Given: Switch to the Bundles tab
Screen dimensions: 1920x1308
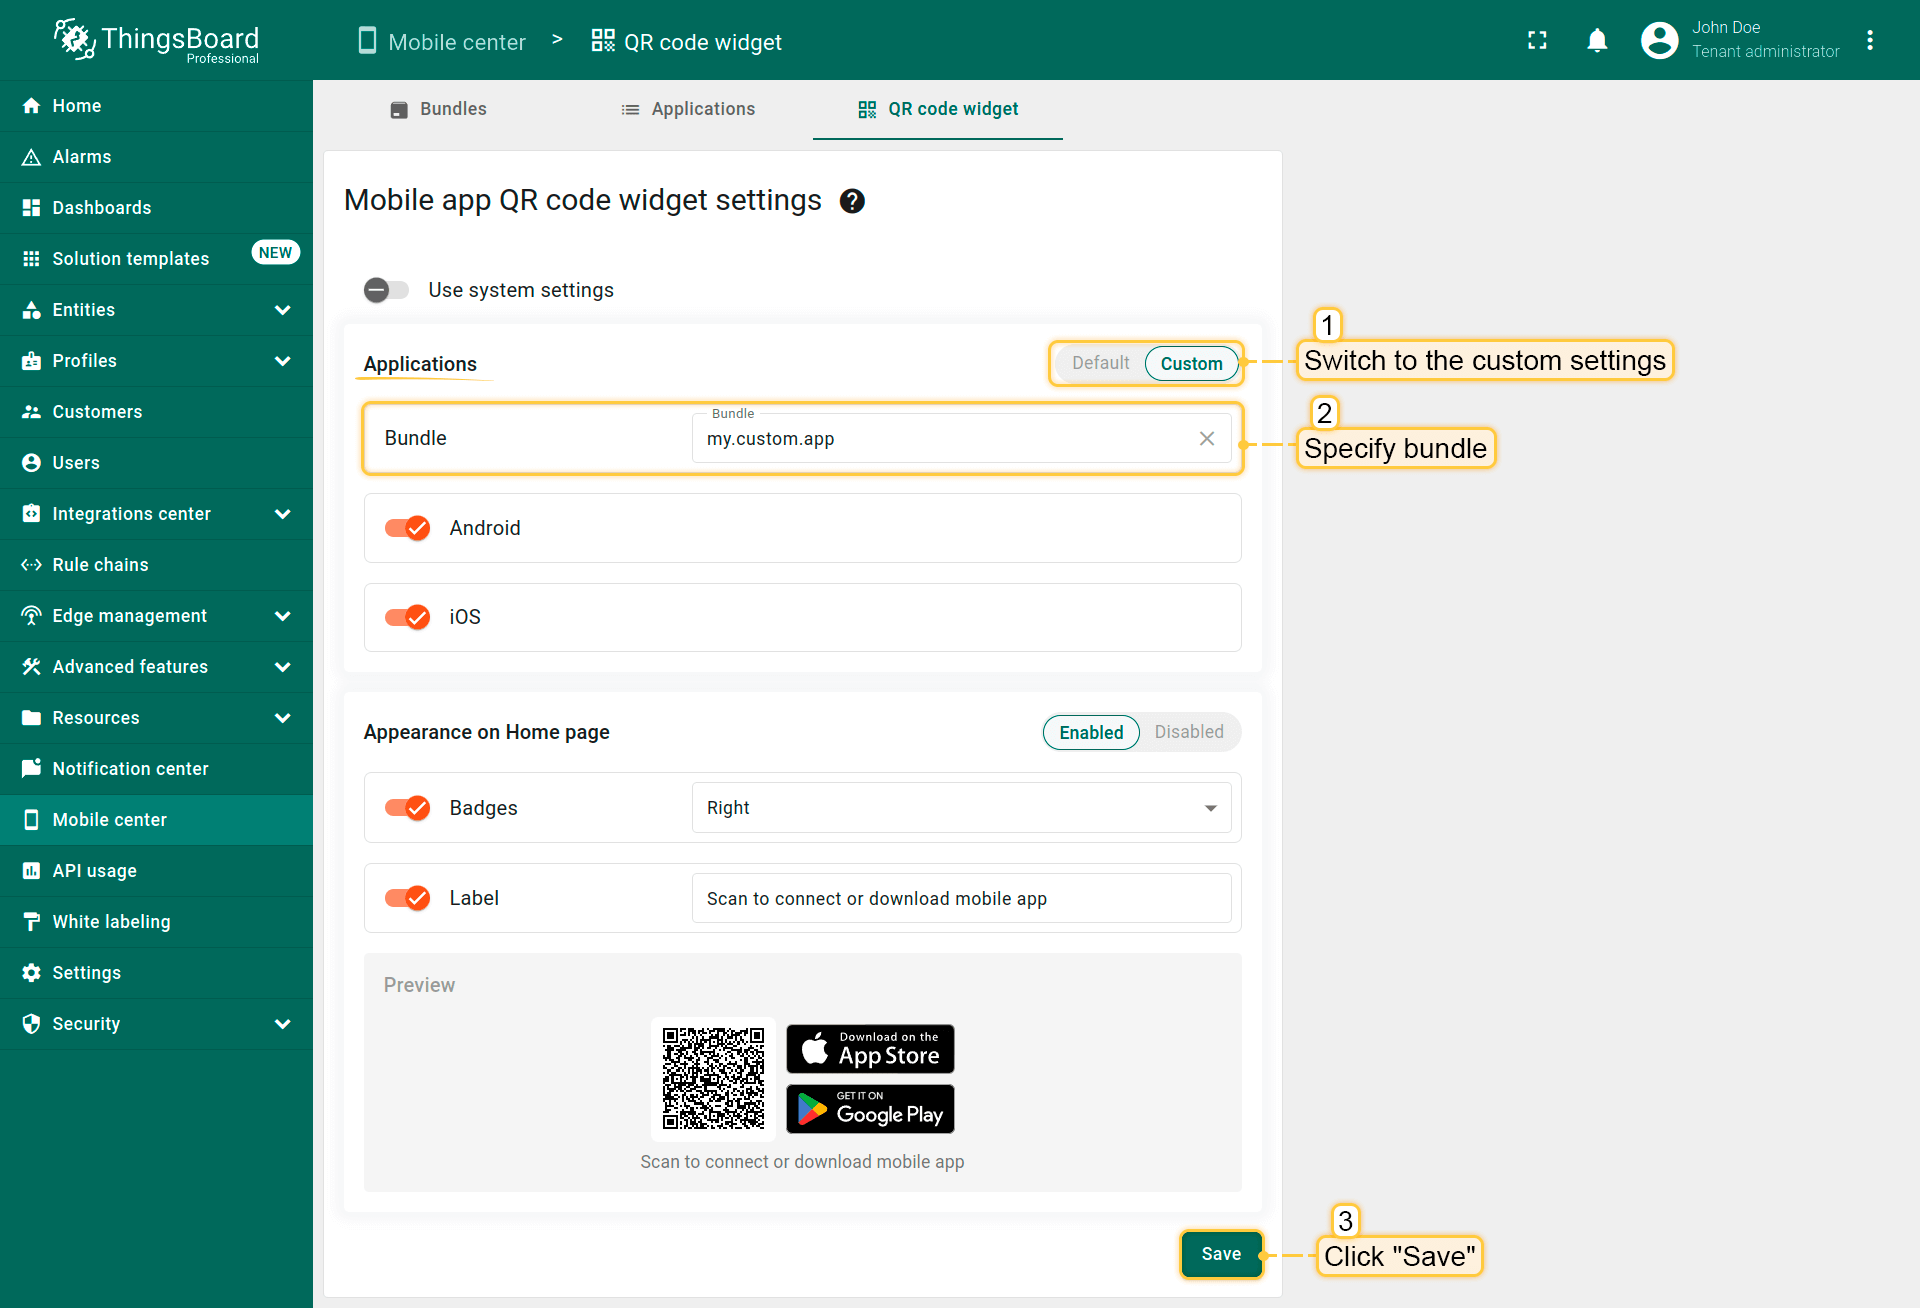Looking at the screenshot, I should 438,109.
